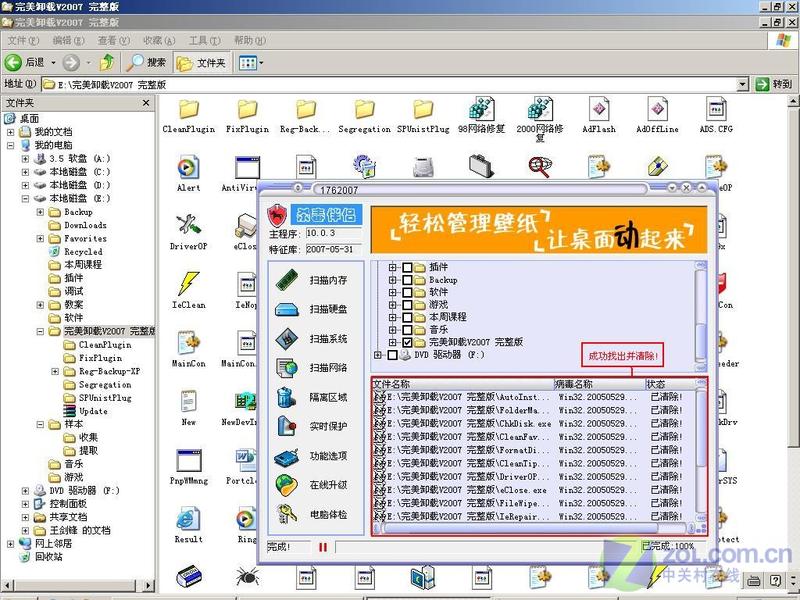Select the ChkDisk.exe result row
This screenshot has height=600, width=800.
pos(534,423)
